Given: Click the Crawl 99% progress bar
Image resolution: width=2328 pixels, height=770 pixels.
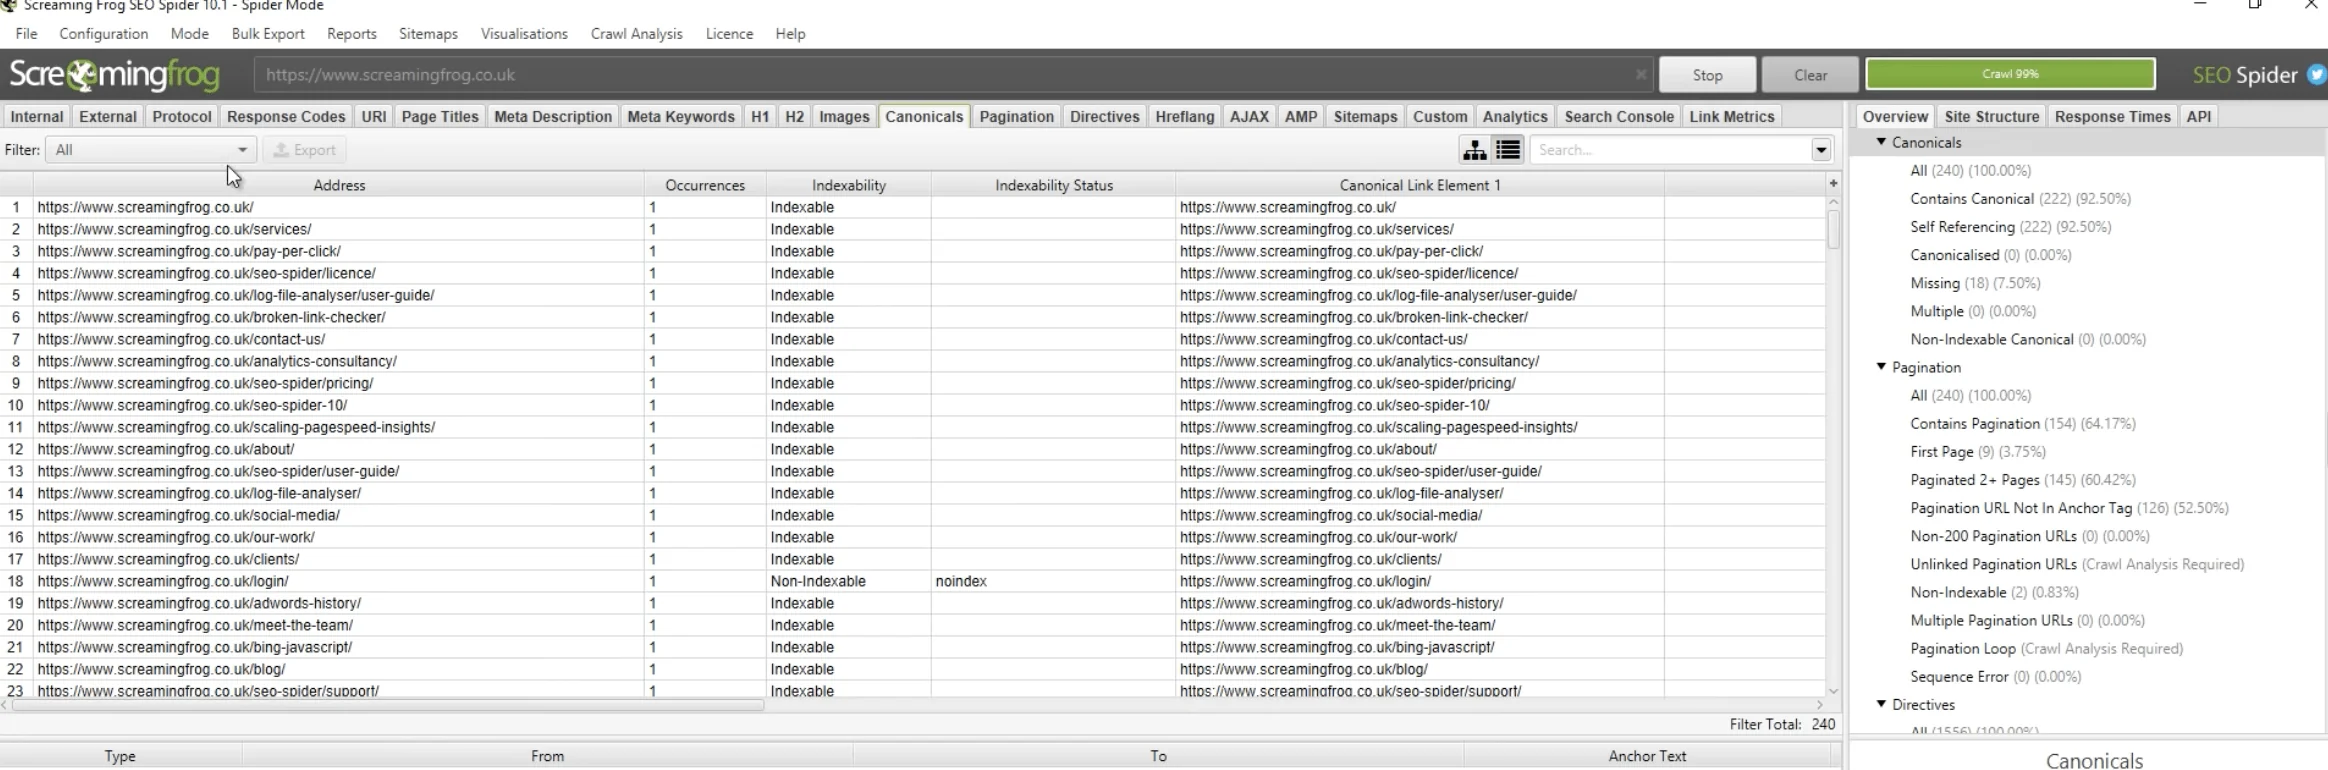Looking at the screenshot, I should [2010, 74].
